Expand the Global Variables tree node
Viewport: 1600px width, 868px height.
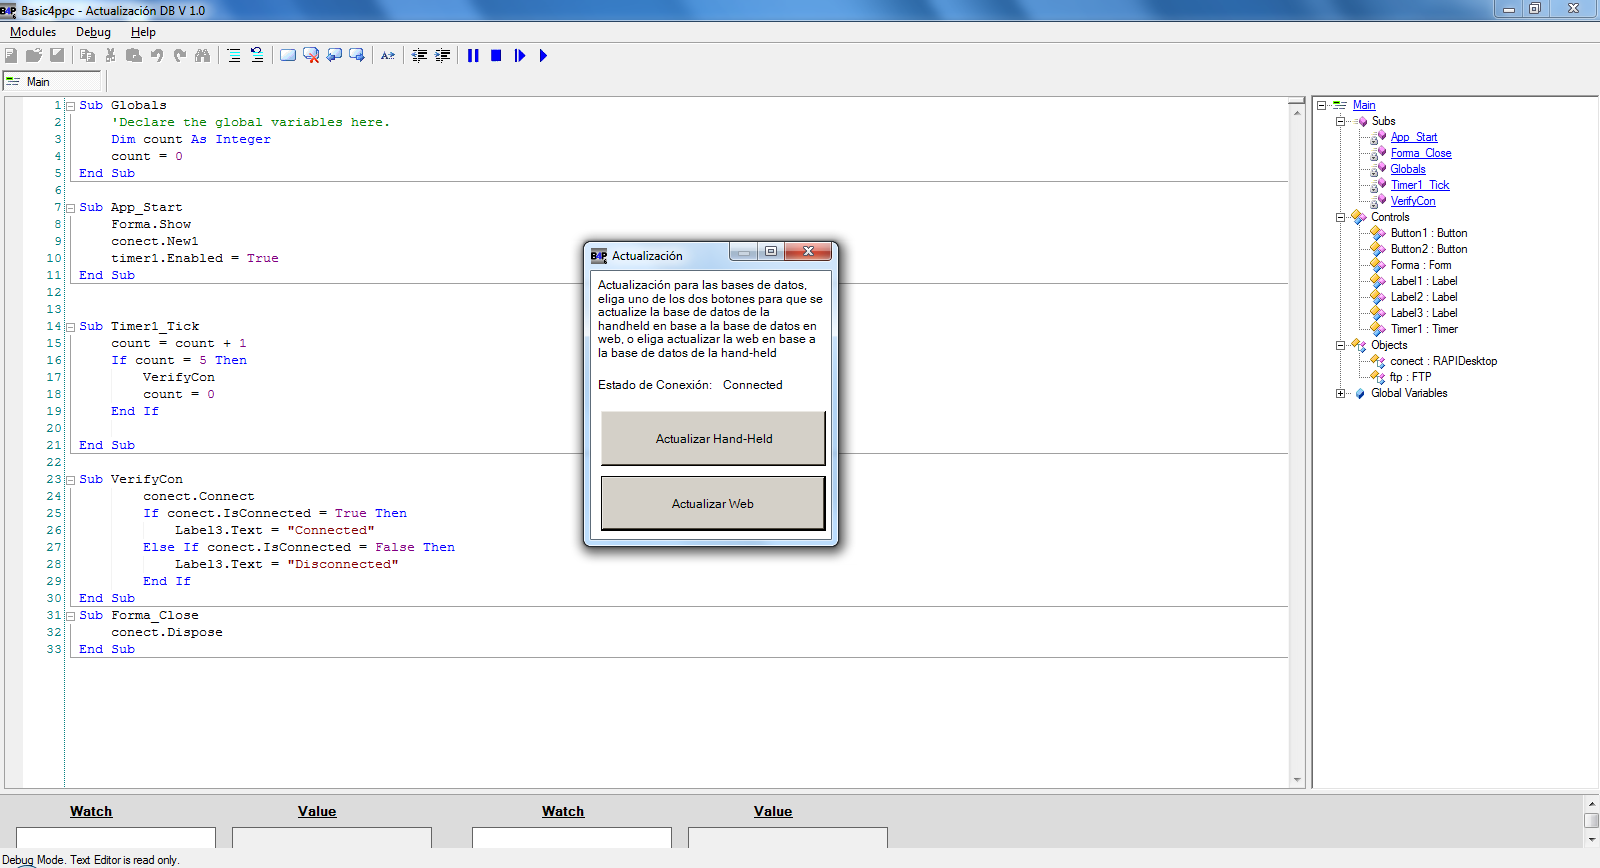1341,393
